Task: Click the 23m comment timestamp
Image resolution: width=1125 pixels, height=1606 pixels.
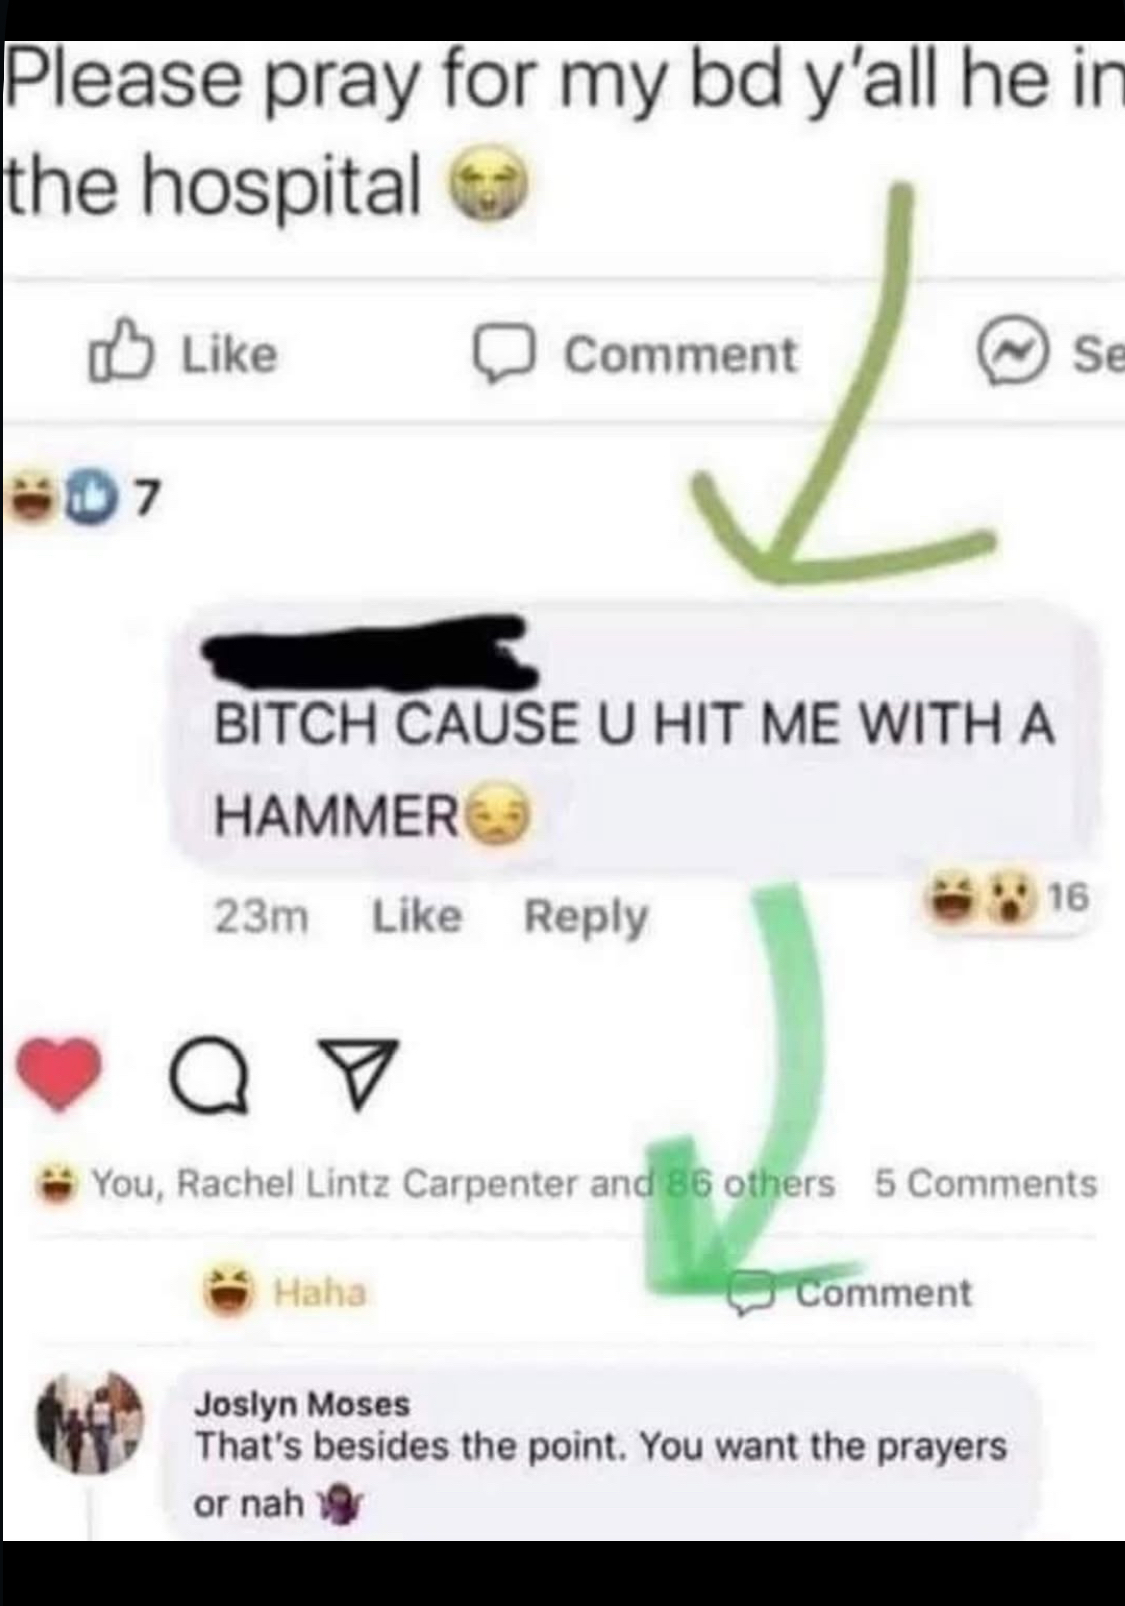Action: pyautogui.click(x=262, y=916)
